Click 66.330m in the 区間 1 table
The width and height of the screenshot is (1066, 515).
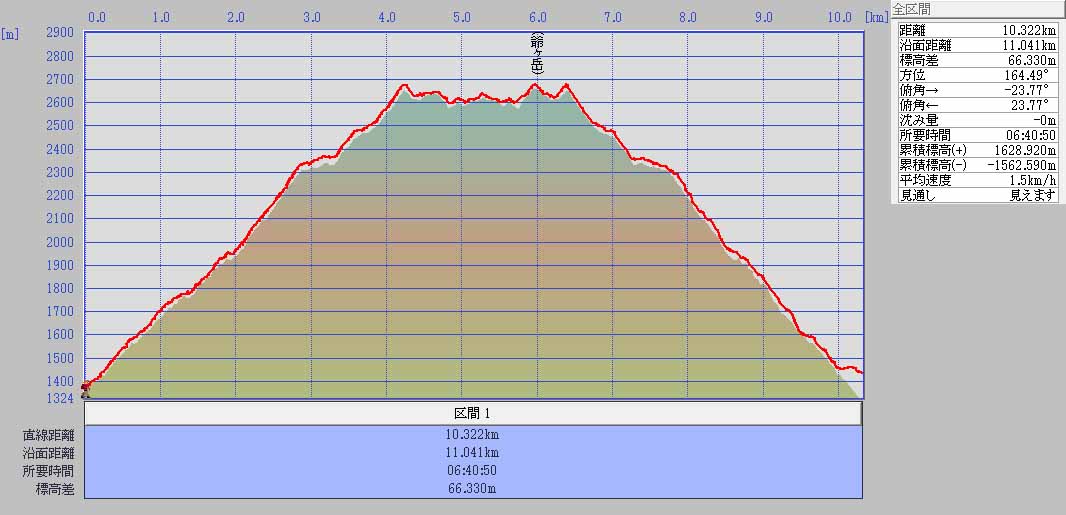(x=474, y=489)
